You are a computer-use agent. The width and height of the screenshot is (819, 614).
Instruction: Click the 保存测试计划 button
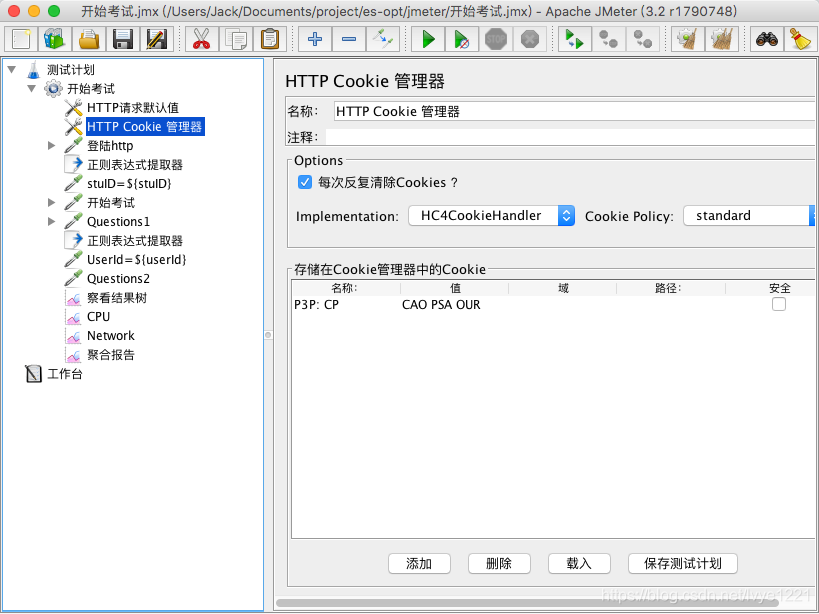coord(683,563)
